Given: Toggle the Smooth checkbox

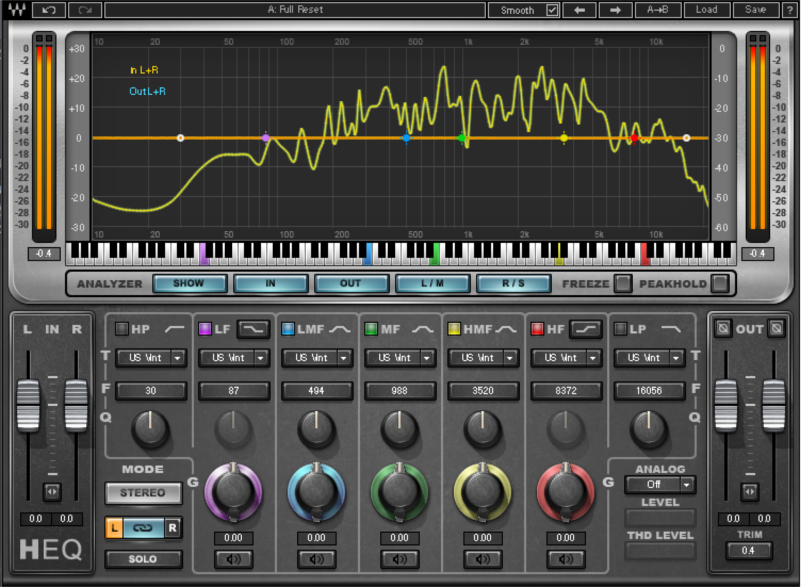Looking at the screenshot, I should pyautogui.click(x=552, y=10).
